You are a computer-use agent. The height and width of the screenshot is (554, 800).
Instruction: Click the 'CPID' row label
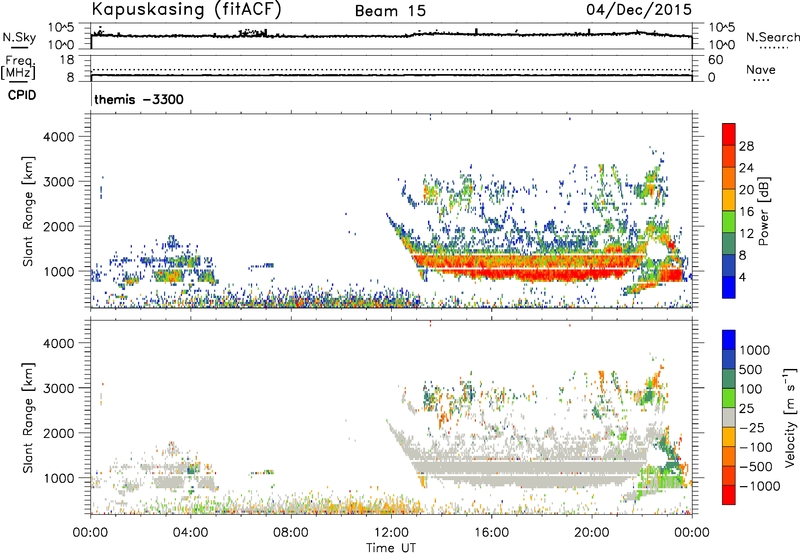22,95
